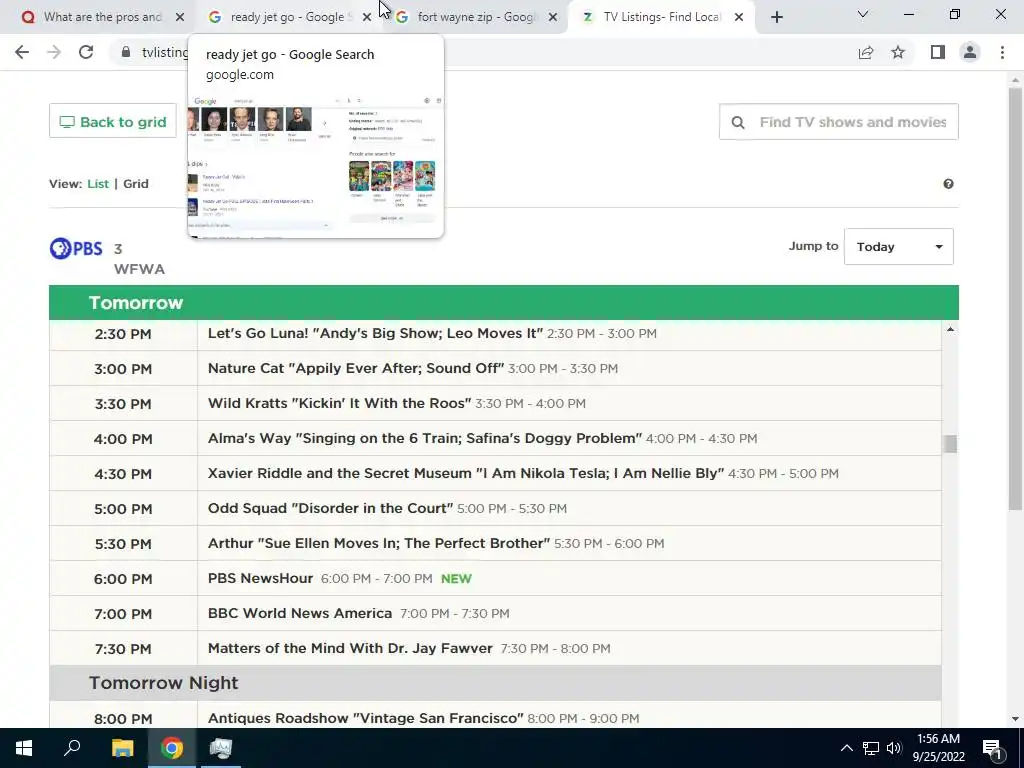
Task: Open Chrome three-dot menu
Action: click(x=1002, y=52)
